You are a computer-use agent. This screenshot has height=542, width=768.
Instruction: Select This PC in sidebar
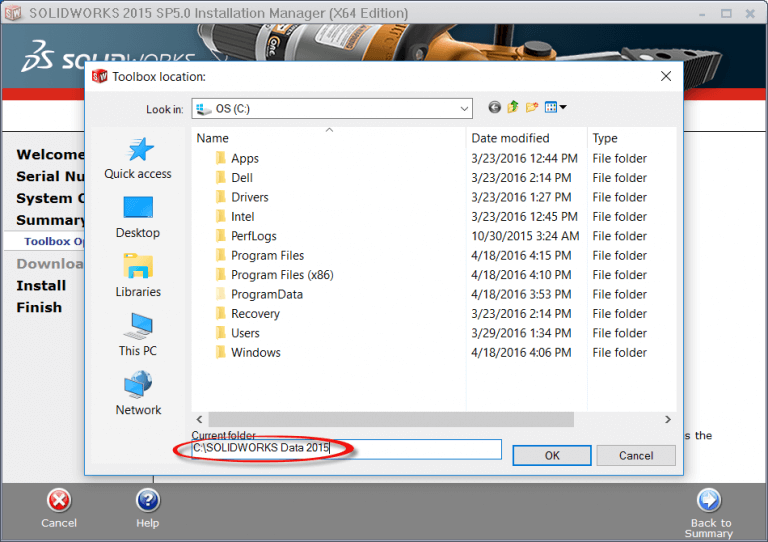click(x=138, y=335)
